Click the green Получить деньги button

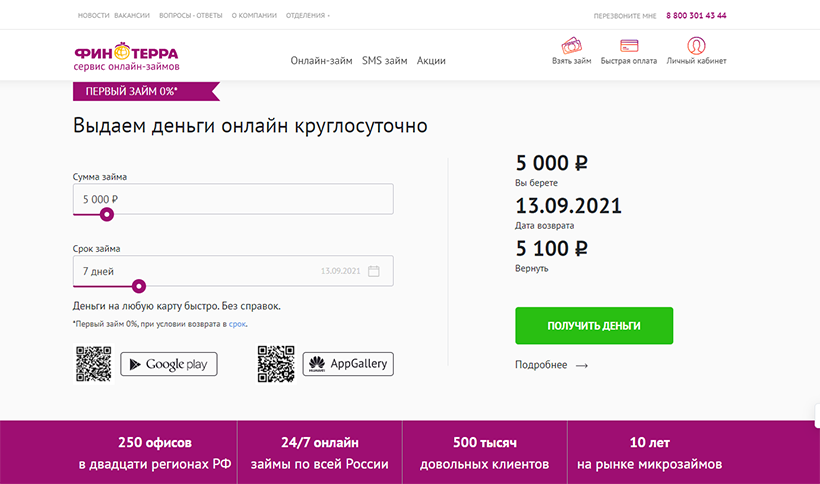click(x=594, y=326)
